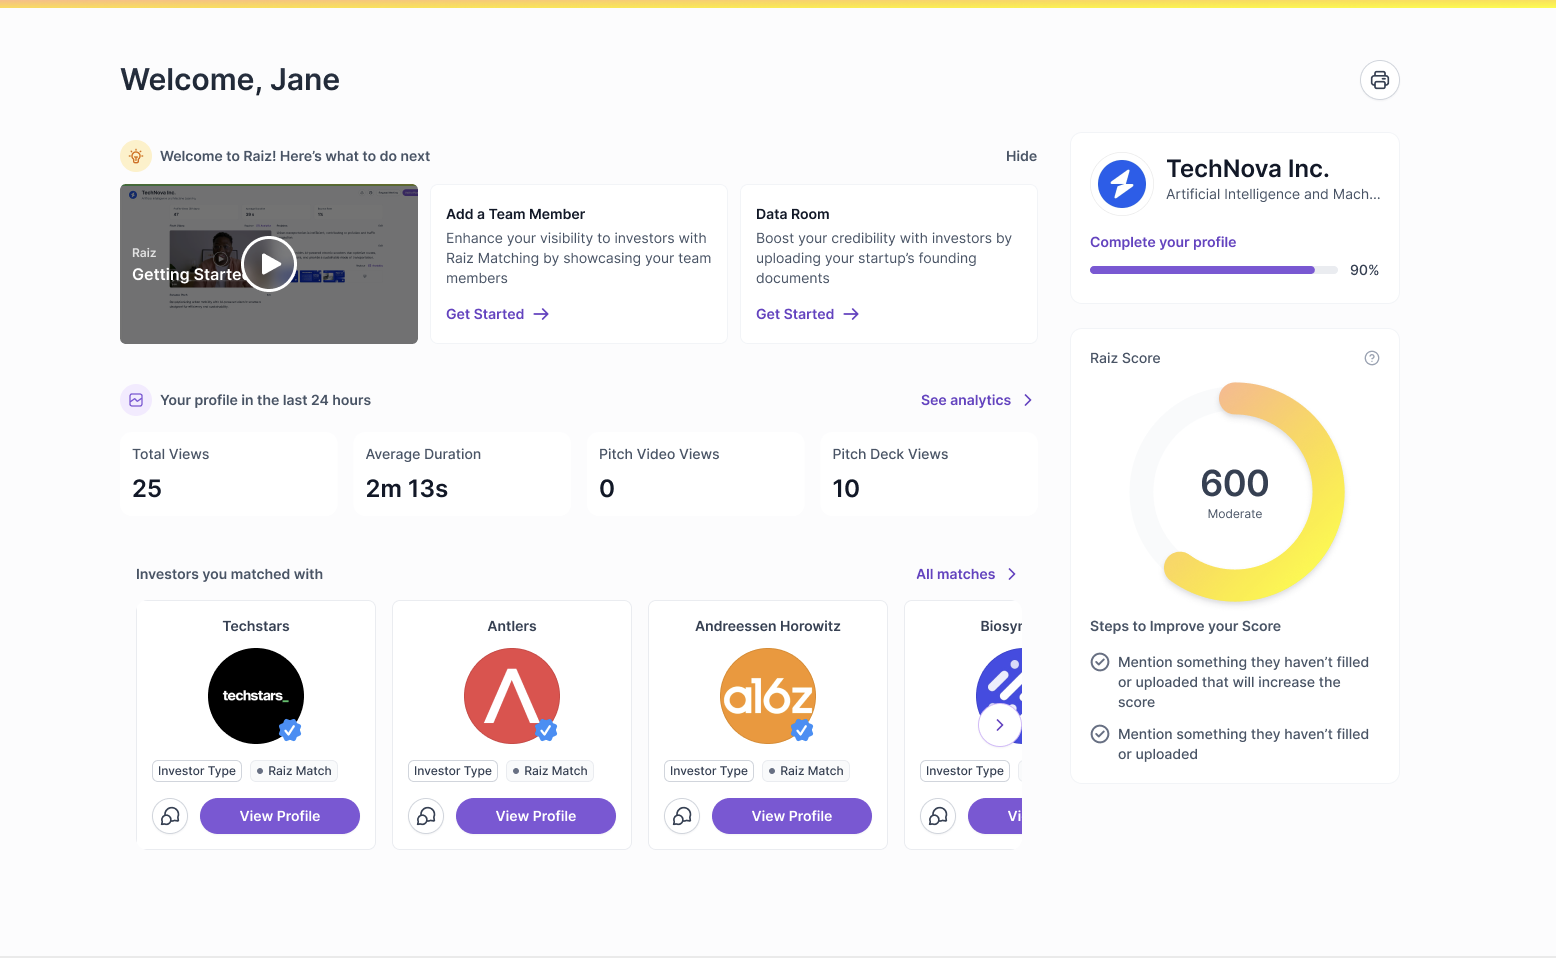Click Investor Type tag on Techstars card
Image resolution: width=1556 pixels, height=958 pixels.
tap(197, 771)
